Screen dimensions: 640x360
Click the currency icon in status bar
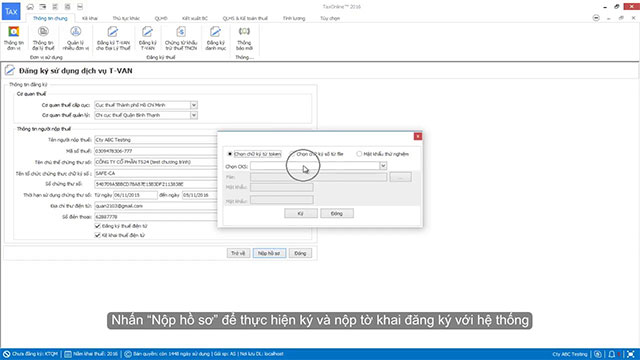598,354
